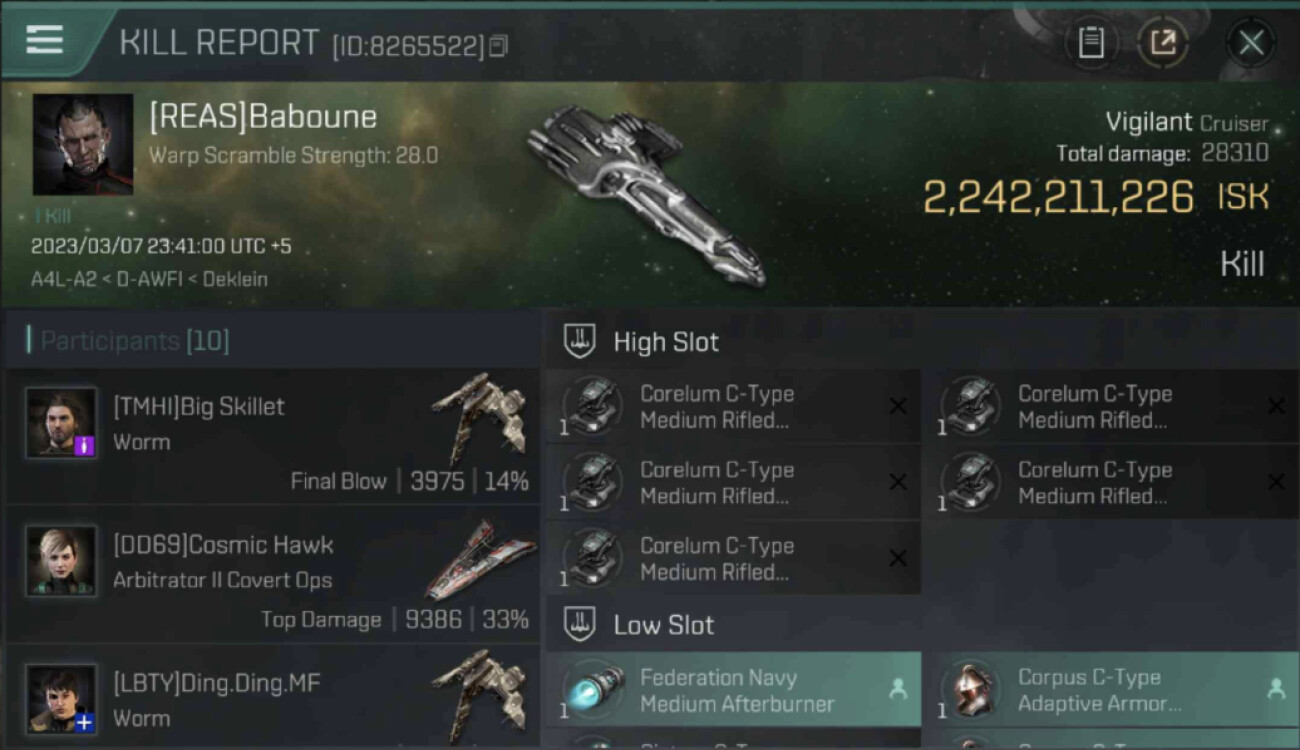Click the High Slot section icon

point(580,341)
